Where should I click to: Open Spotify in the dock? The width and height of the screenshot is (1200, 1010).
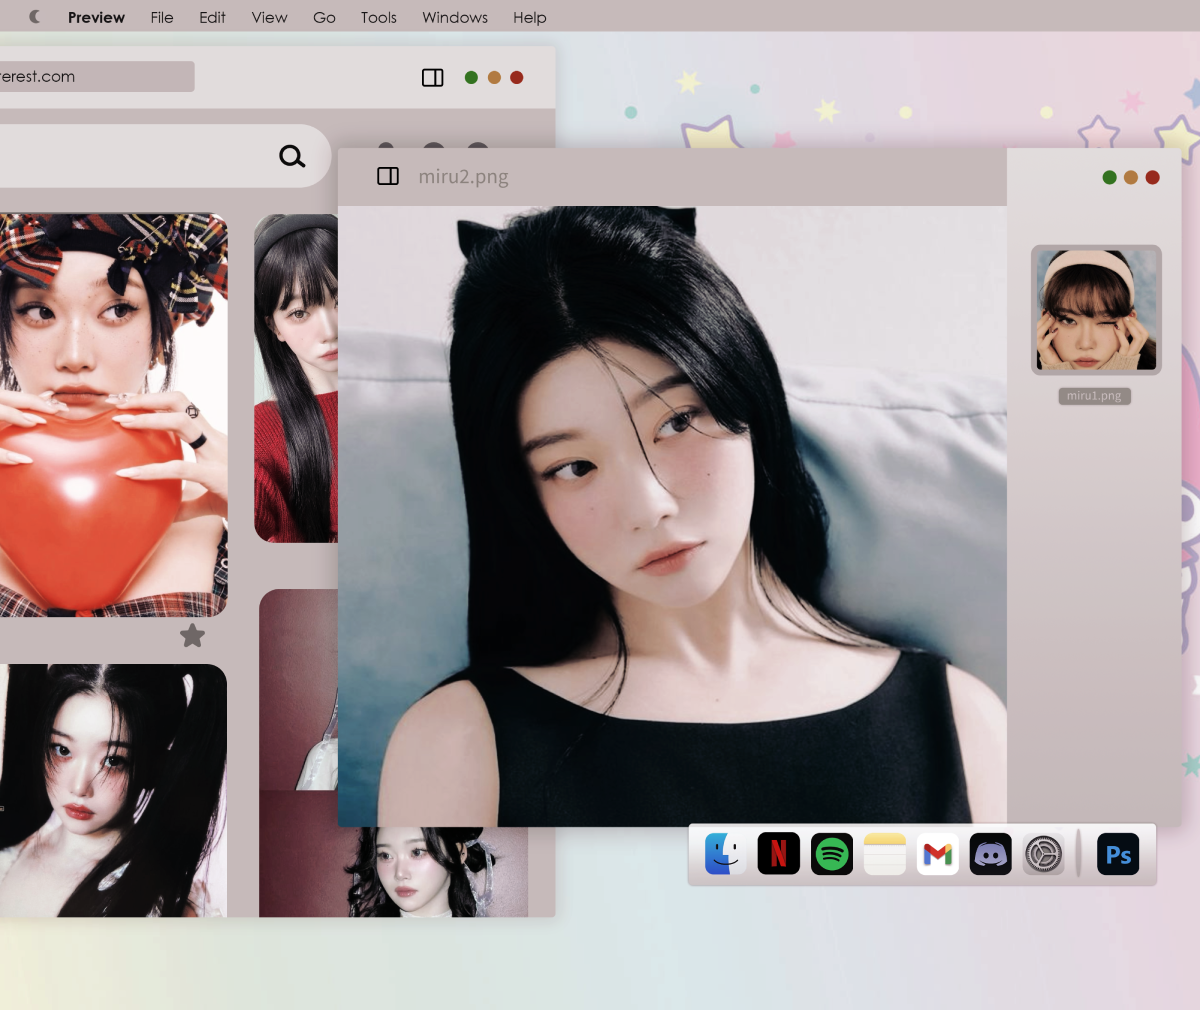pyautogui.click(x=831, y=854)
